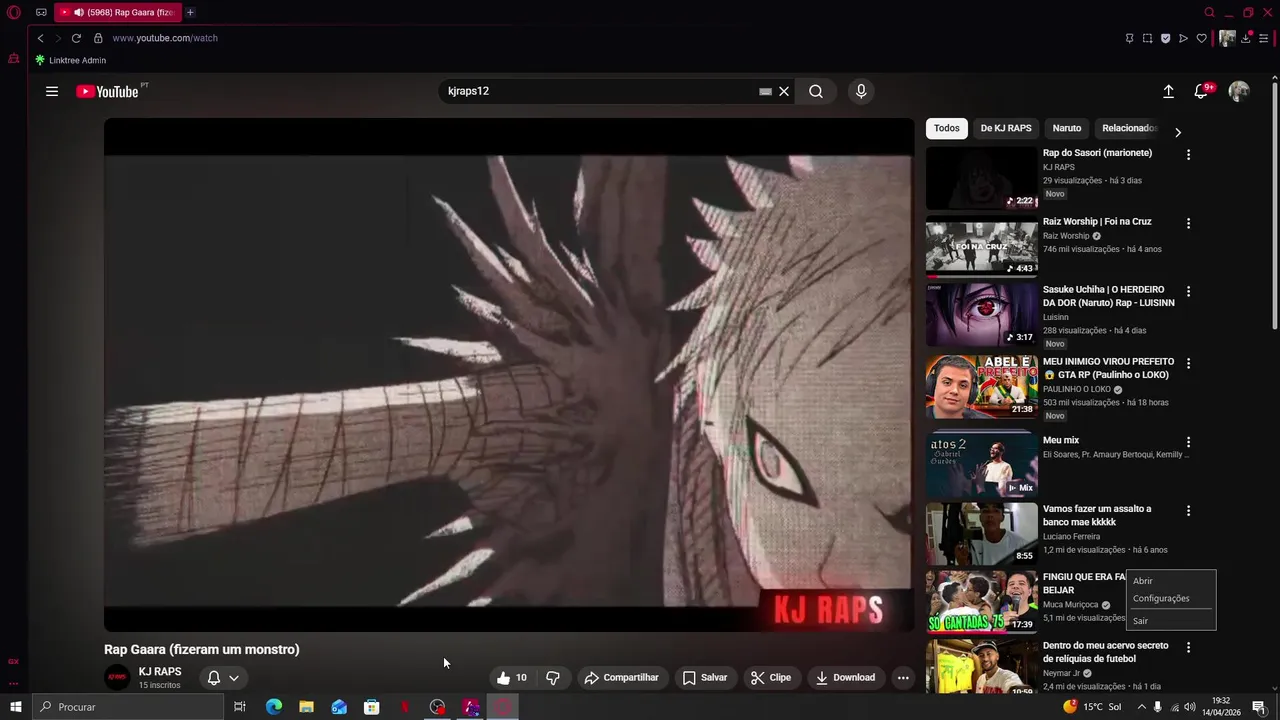Image resolution: width=1280 pixels, height=720 pixels.
Task: Open options for Sasuke Uchiha rap video
Action: click(x=1188, y=292)
